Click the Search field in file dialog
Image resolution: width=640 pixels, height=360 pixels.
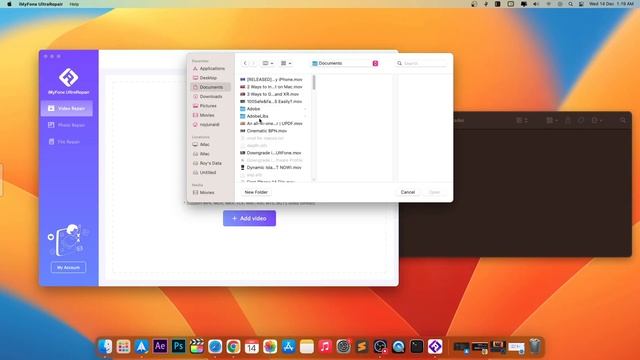422,63
